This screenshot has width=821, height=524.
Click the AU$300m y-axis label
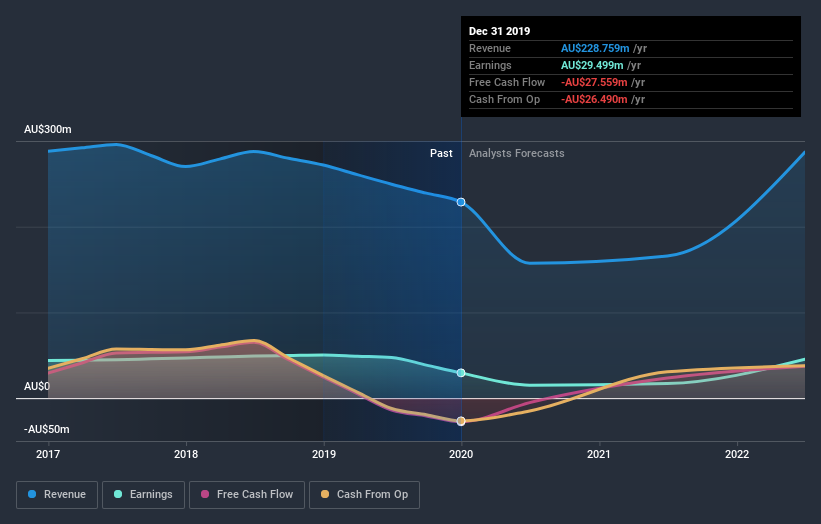[48, 129]
